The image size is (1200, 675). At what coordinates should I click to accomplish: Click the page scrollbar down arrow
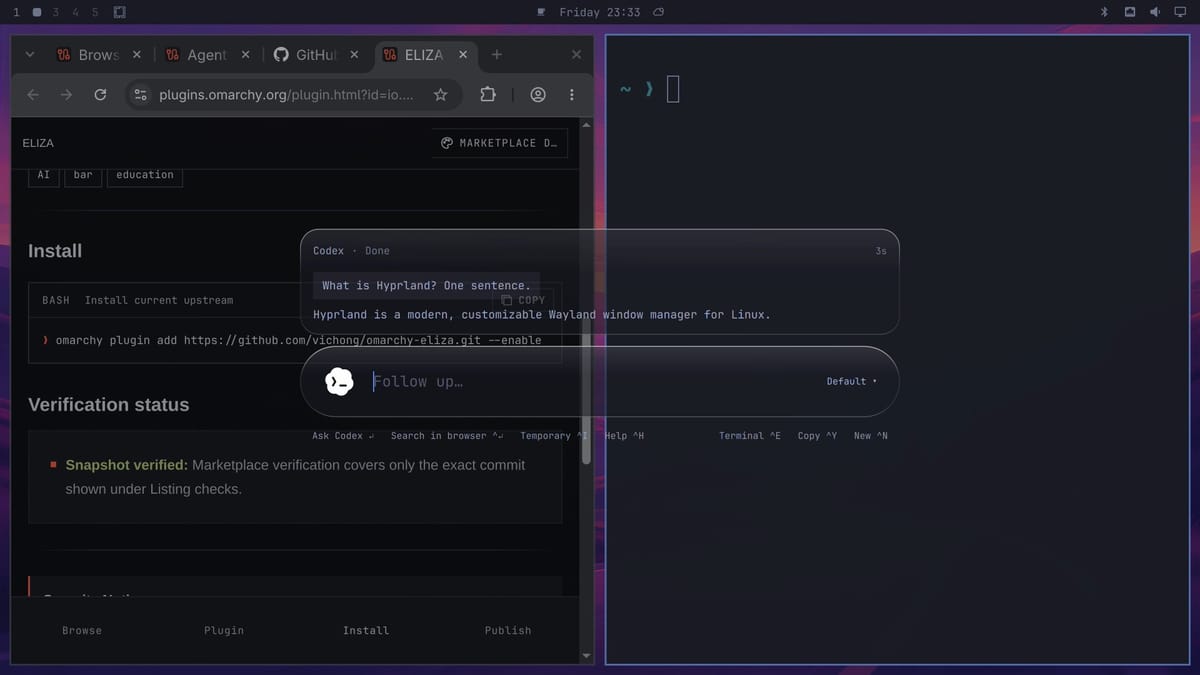click(x=587, y=656)
